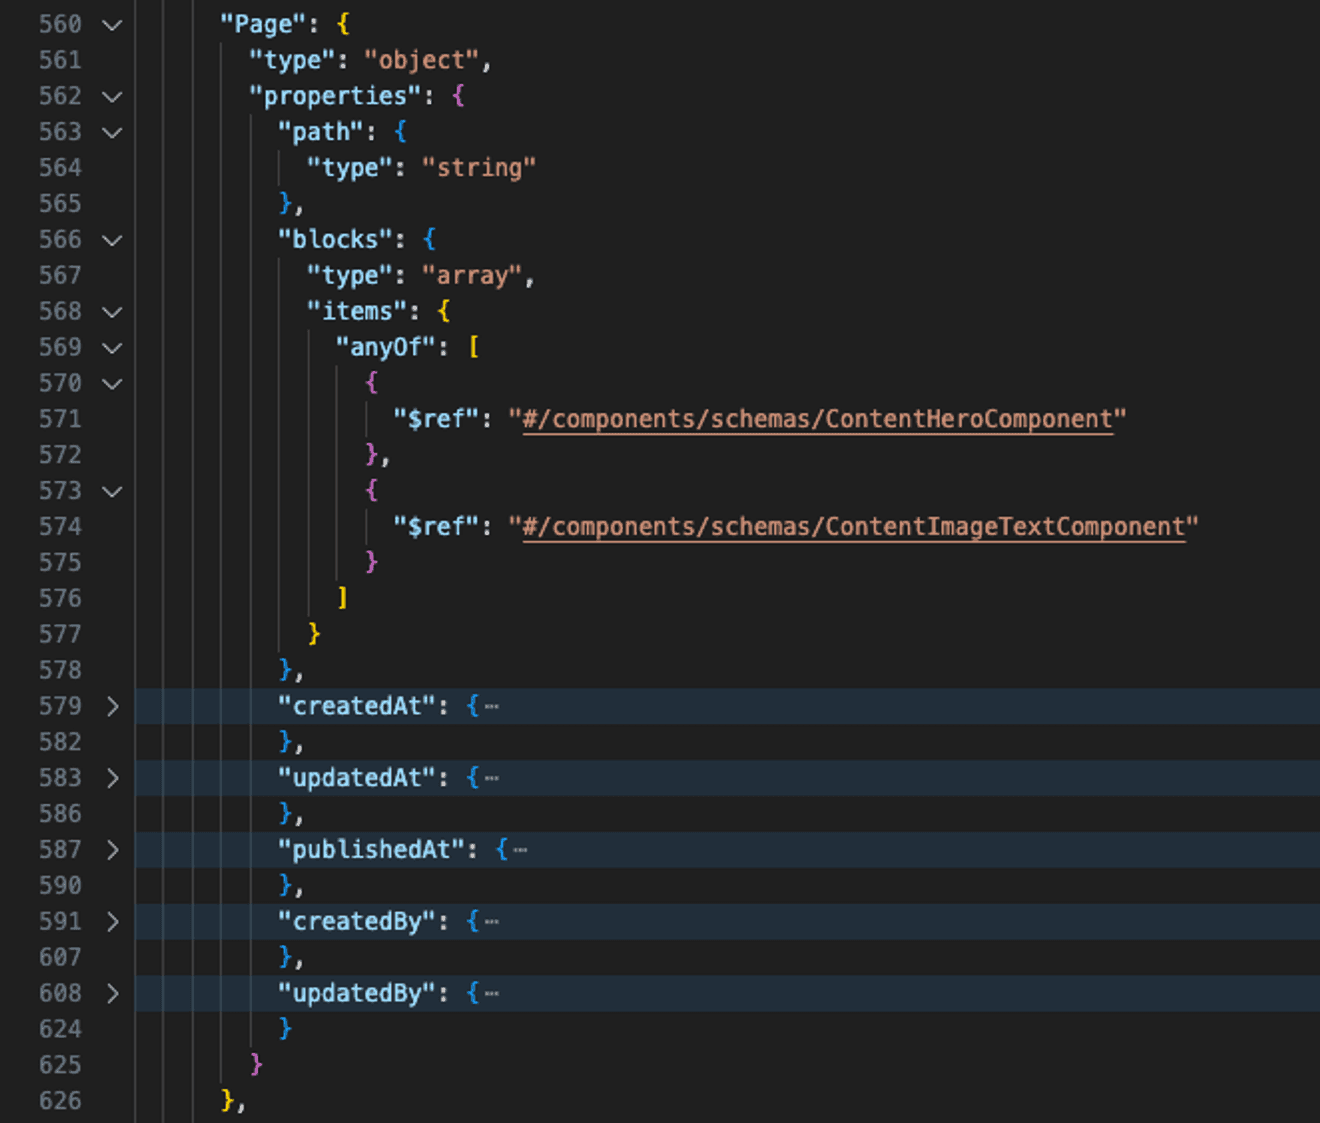This screenshot has height=1123, width=1320.
Task: Click line number 626 in the gutter
Action: click(x=60, y=1101)
